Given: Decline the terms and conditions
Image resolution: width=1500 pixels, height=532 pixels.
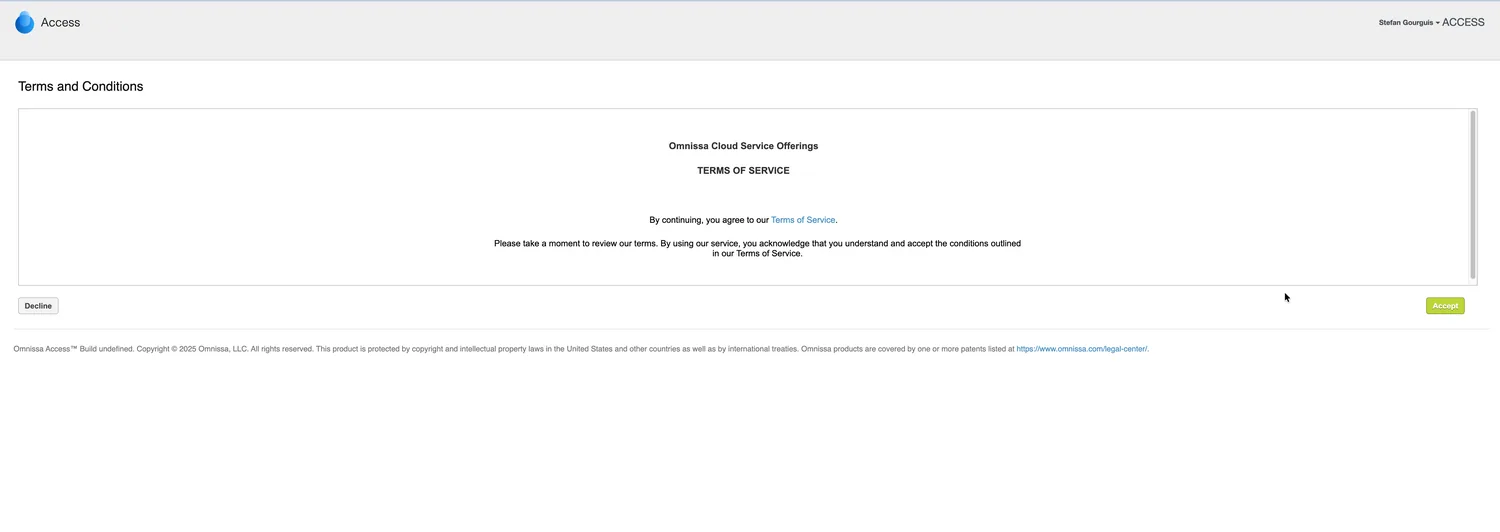Looking at the screenshot, I should click(x=38, y=306).
